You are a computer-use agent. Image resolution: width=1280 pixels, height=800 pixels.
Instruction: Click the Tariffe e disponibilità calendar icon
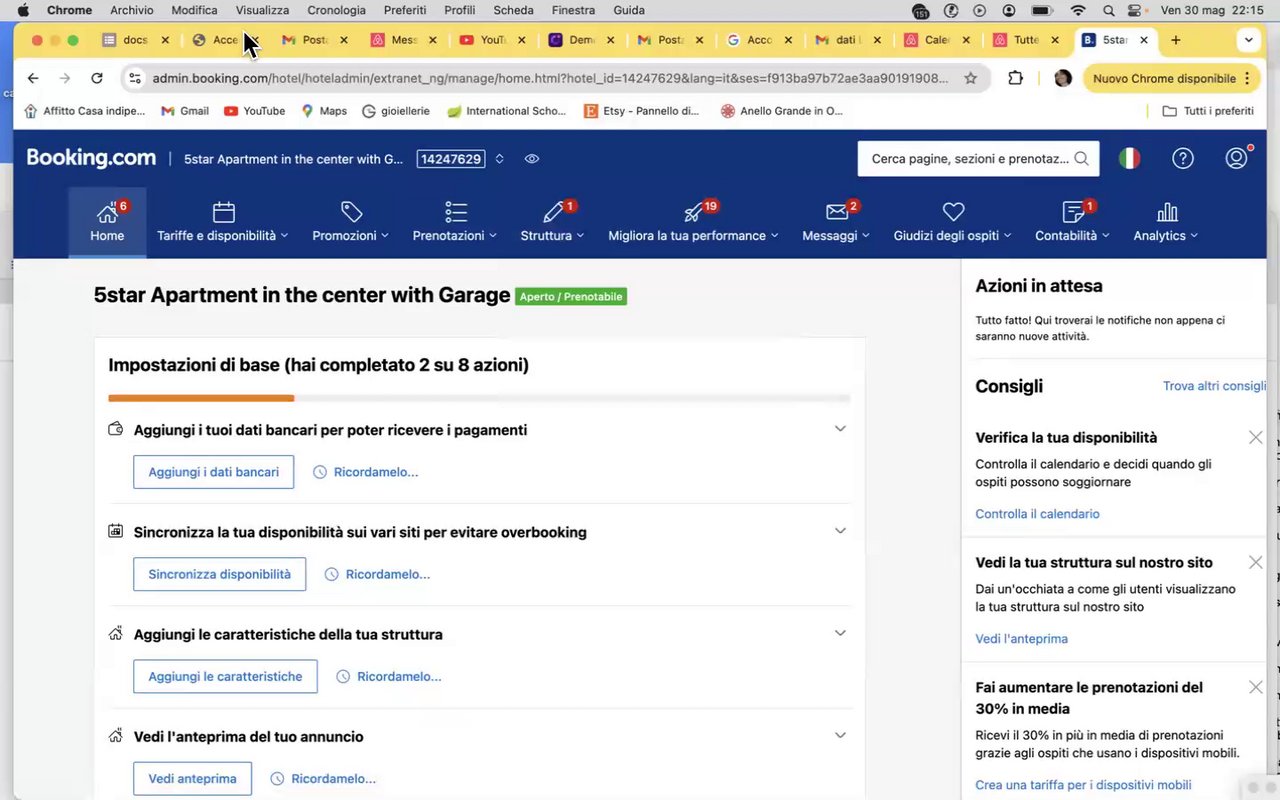224,212
